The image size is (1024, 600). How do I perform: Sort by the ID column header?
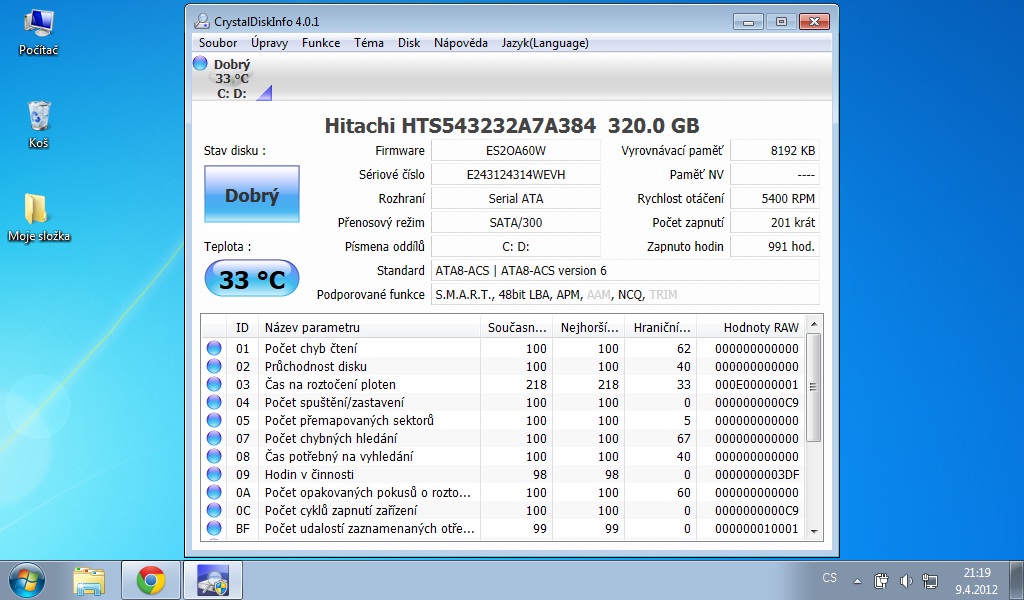(242, 328)
